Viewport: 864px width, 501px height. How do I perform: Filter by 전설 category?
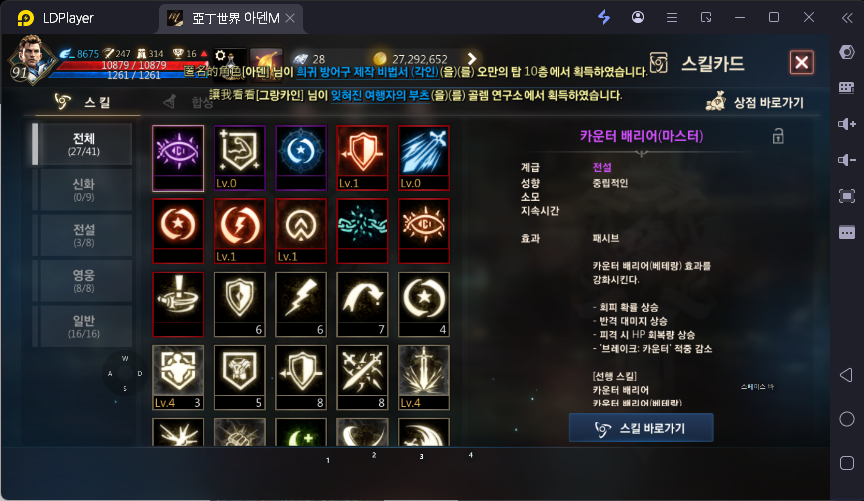84,235
